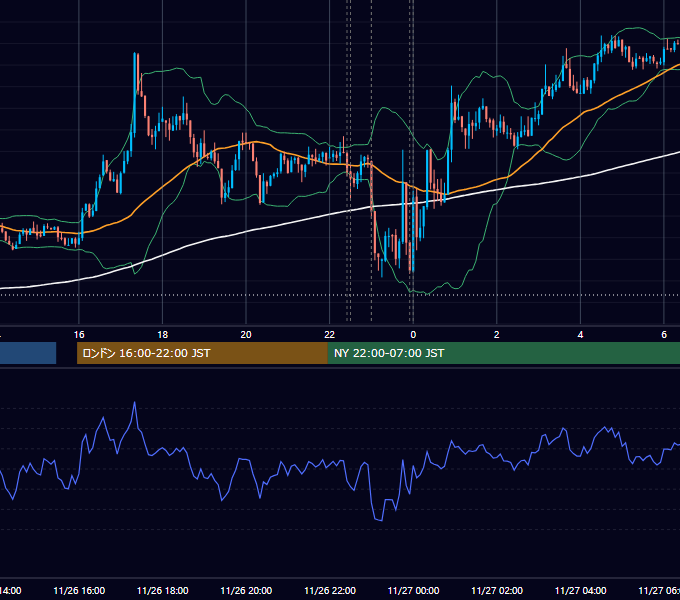Select the ロンドン 16:00-22:00 JST session bar

(x=202, y=353)
